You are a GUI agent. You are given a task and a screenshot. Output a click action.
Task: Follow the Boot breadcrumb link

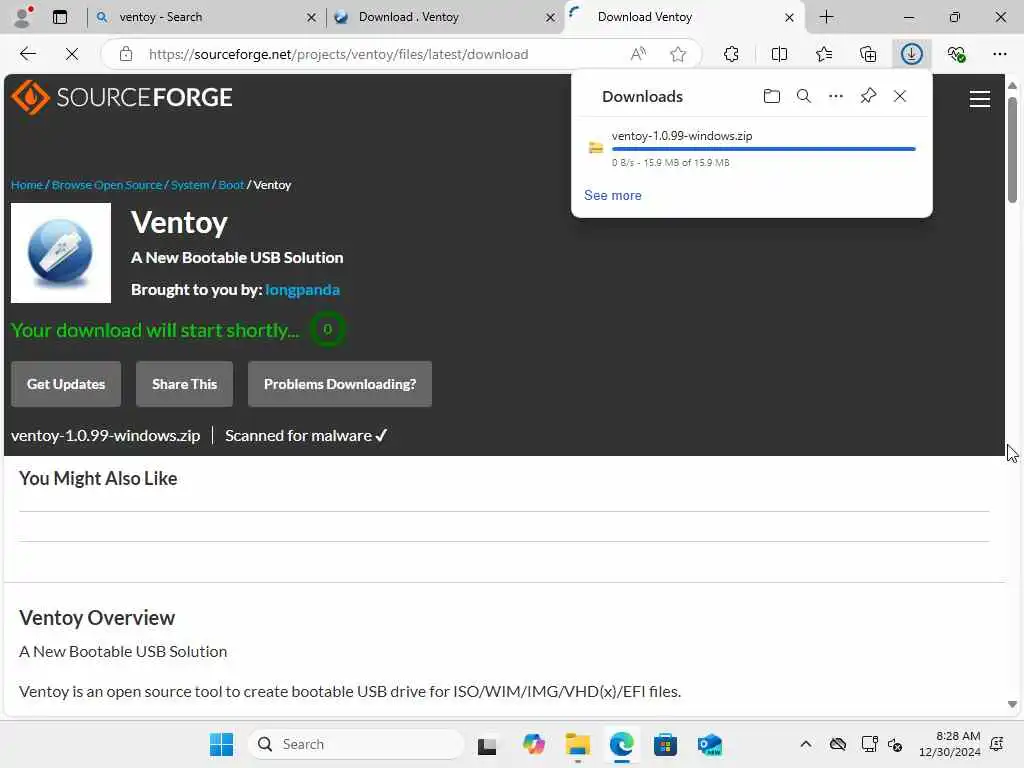pos(231,185)
